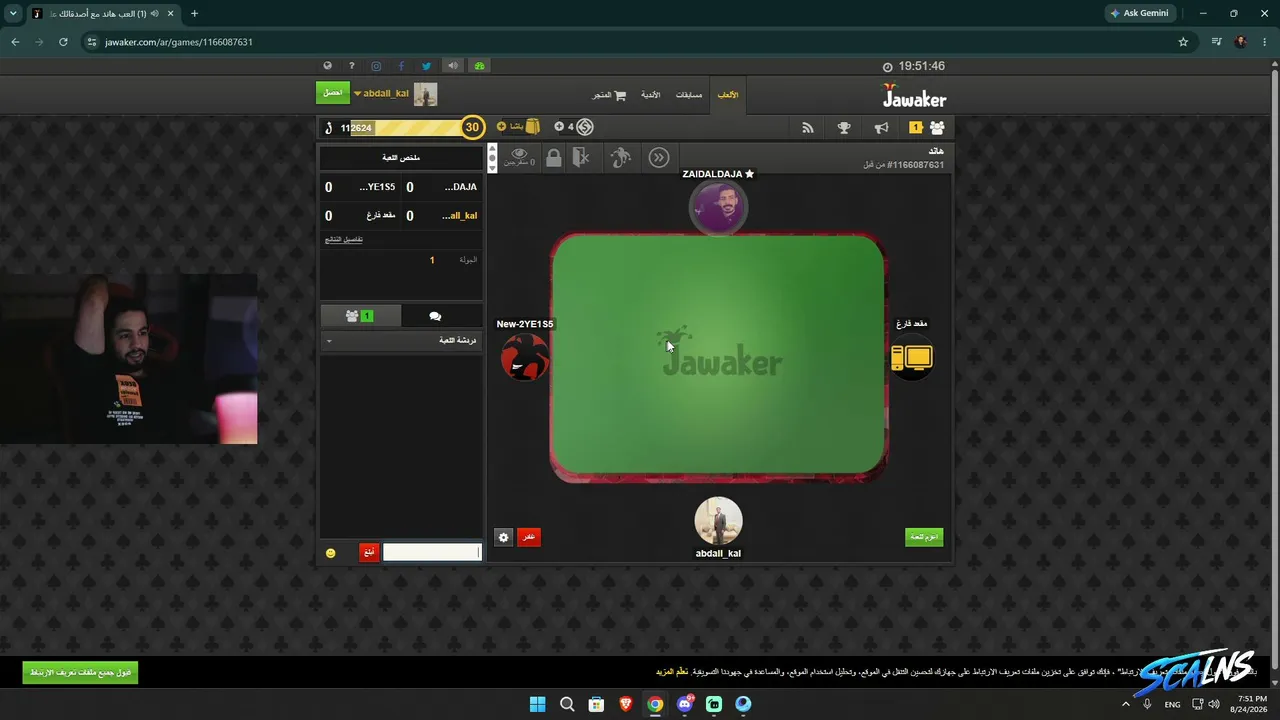Open Jawaker's Instagram link icon
Screen dimensions: 1280x720
[x=376, y=66]
